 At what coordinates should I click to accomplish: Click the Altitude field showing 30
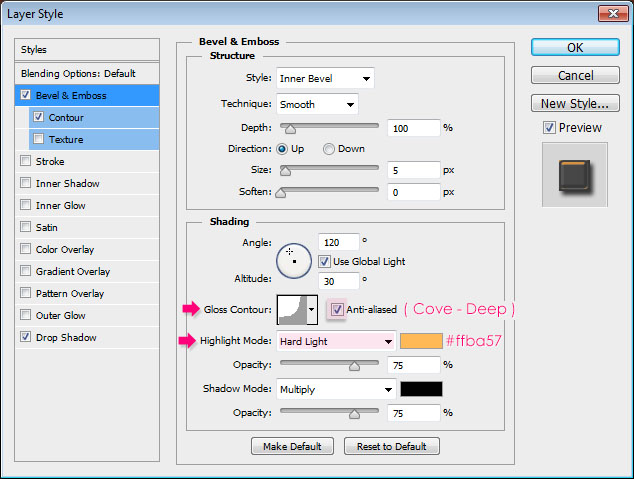coord(338,281)
